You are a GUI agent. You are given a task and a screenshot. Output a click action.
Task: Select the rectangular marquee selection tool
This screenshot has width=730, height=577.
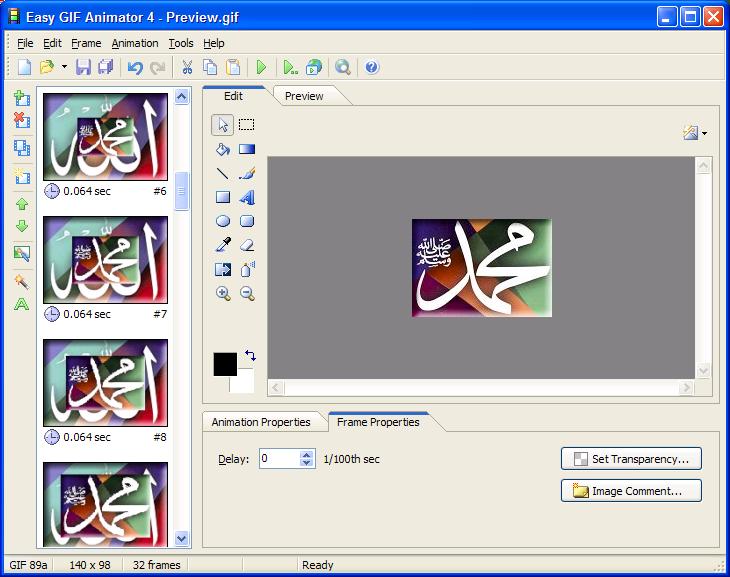[x=246, y=124]
